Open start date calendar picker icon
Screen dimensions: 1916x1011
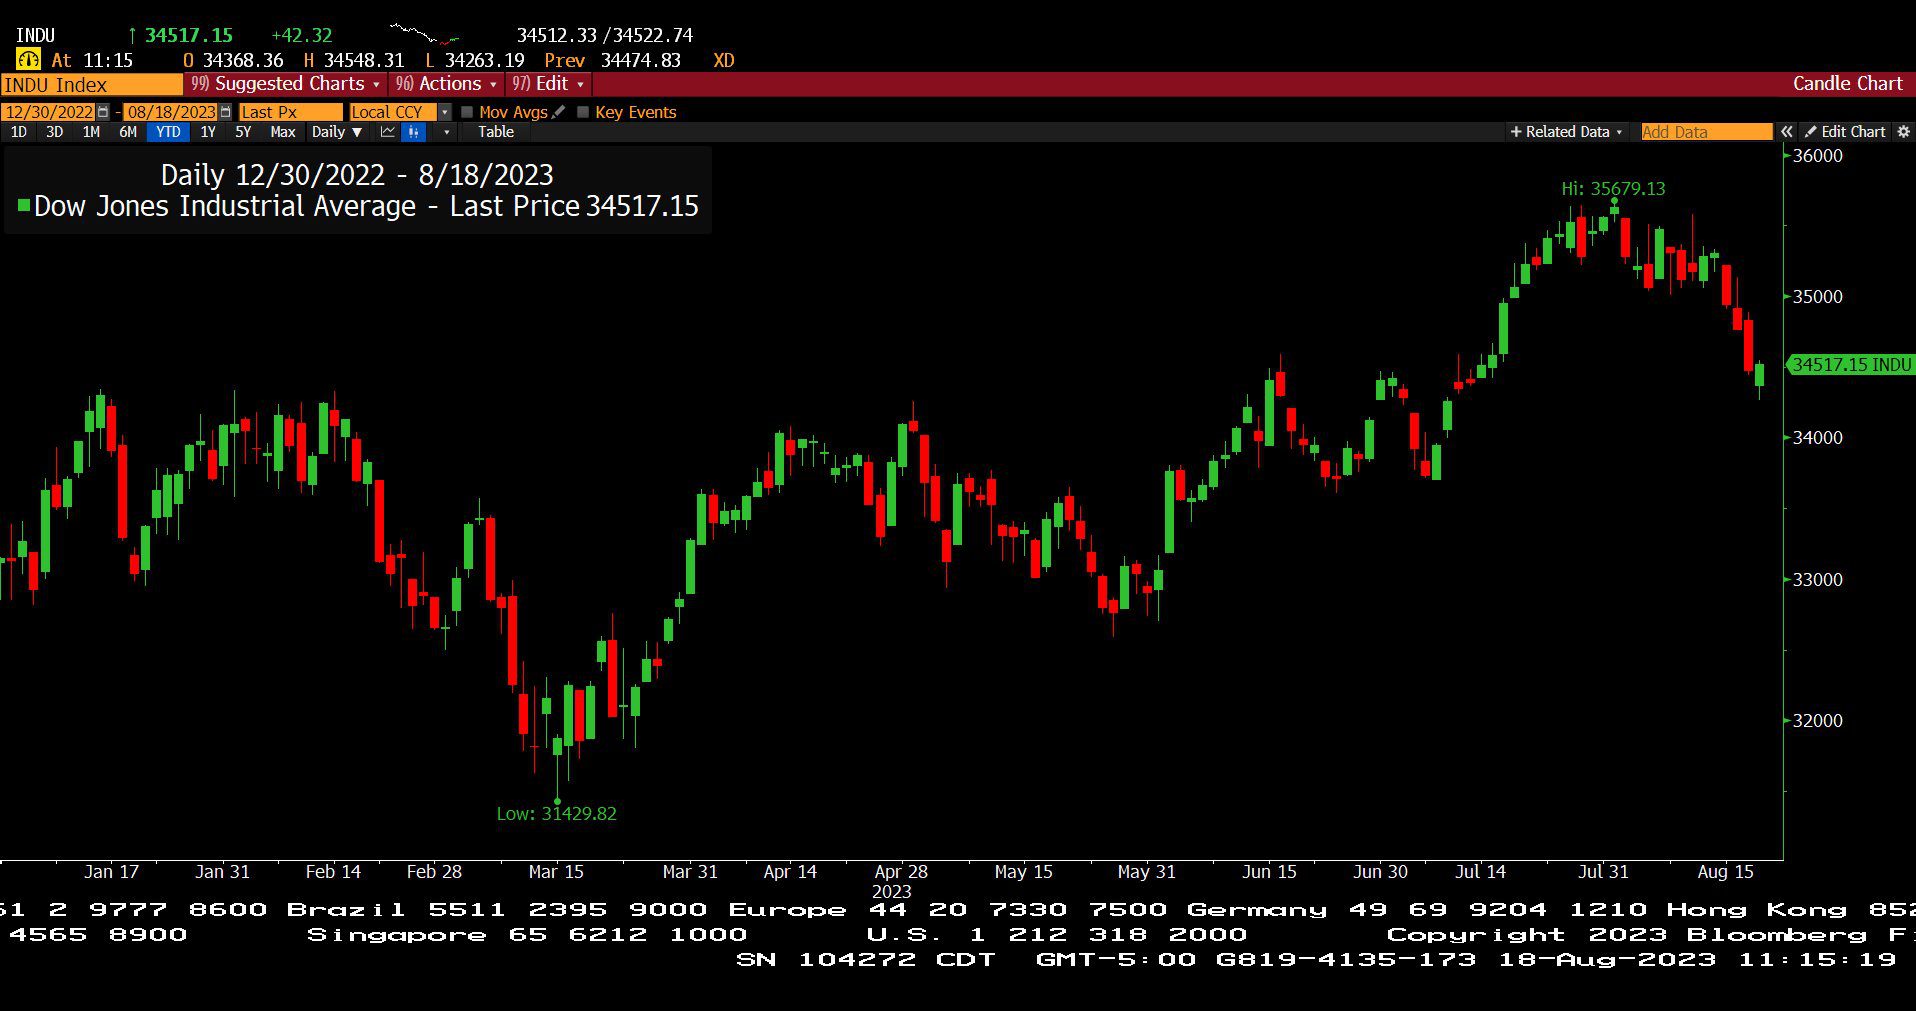point(103,112)
